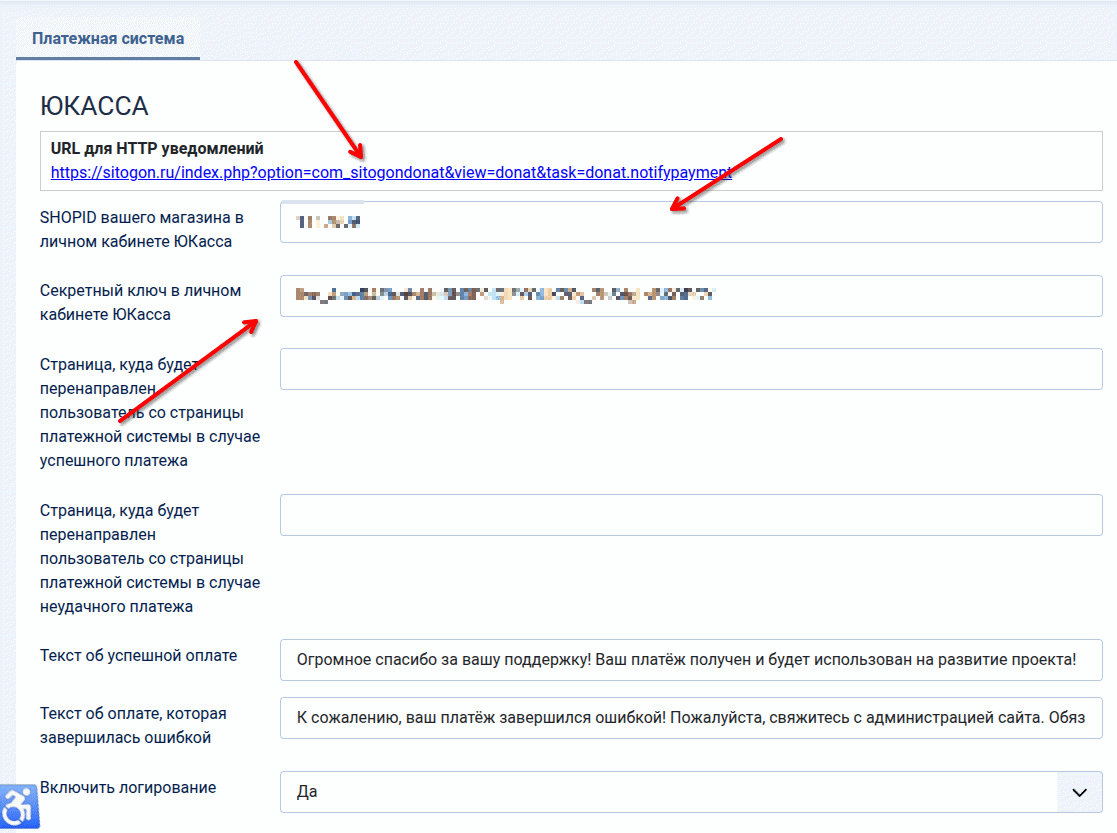Screen dimensions: 1117x833
Task: Edit the payment error message text field
Action: coord(690,718)
